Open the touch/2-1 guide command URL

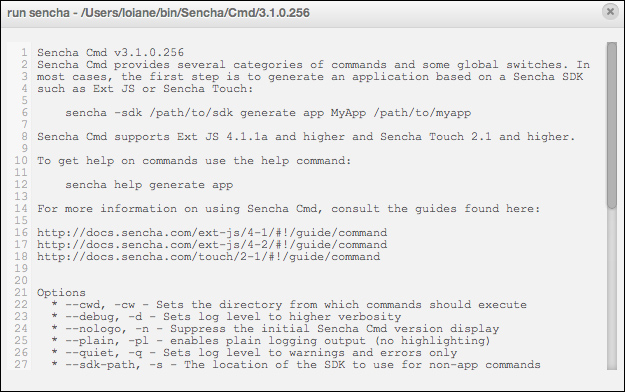pyautogui.click(x=208, y=256)
